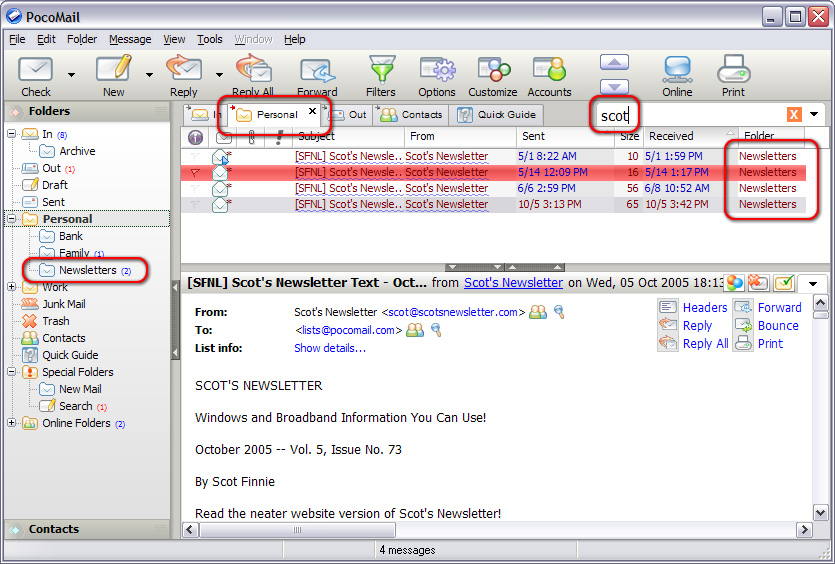Toggle flag on the 5/14 newsletter message
Image resolution: width=835 pixels, height=564 pixels.
click(196, 172)
